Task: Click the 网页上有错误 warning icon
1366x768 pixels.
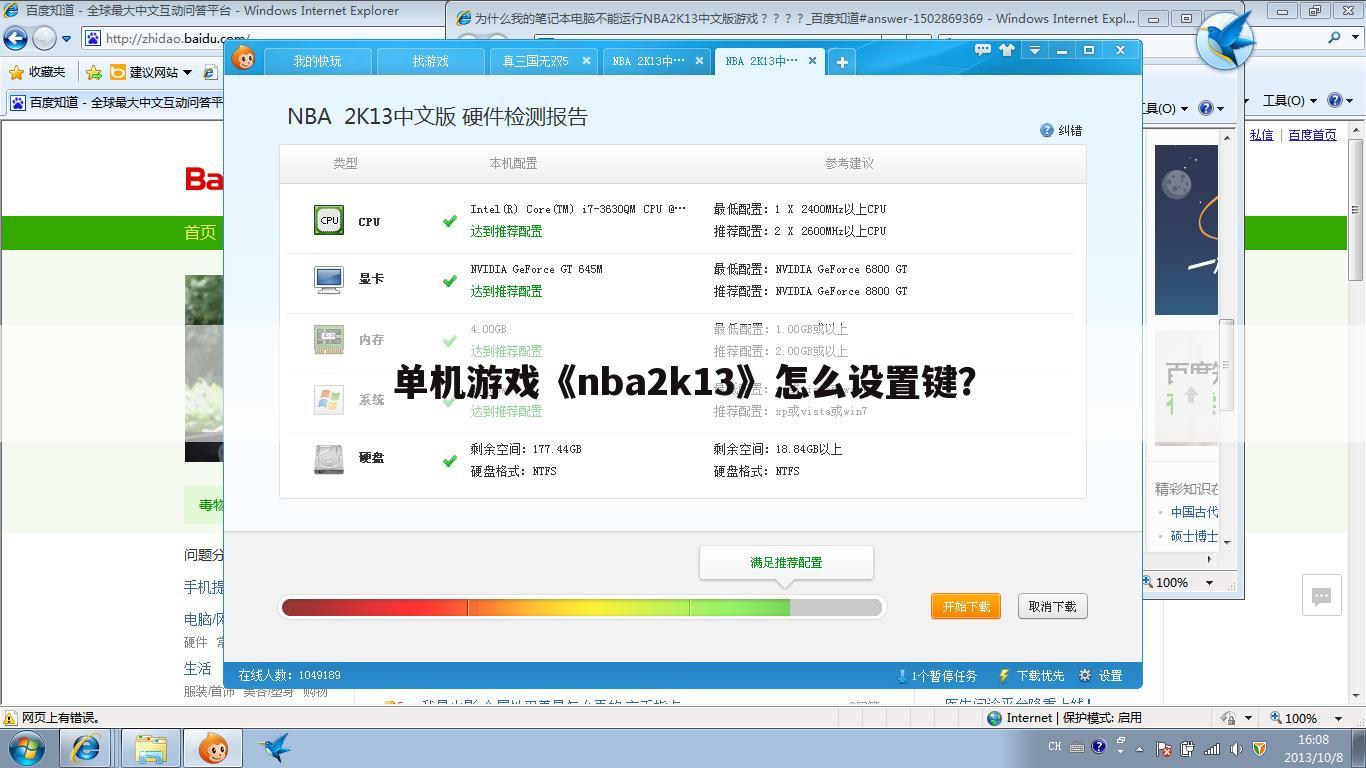Action: (x=10, y=718)
